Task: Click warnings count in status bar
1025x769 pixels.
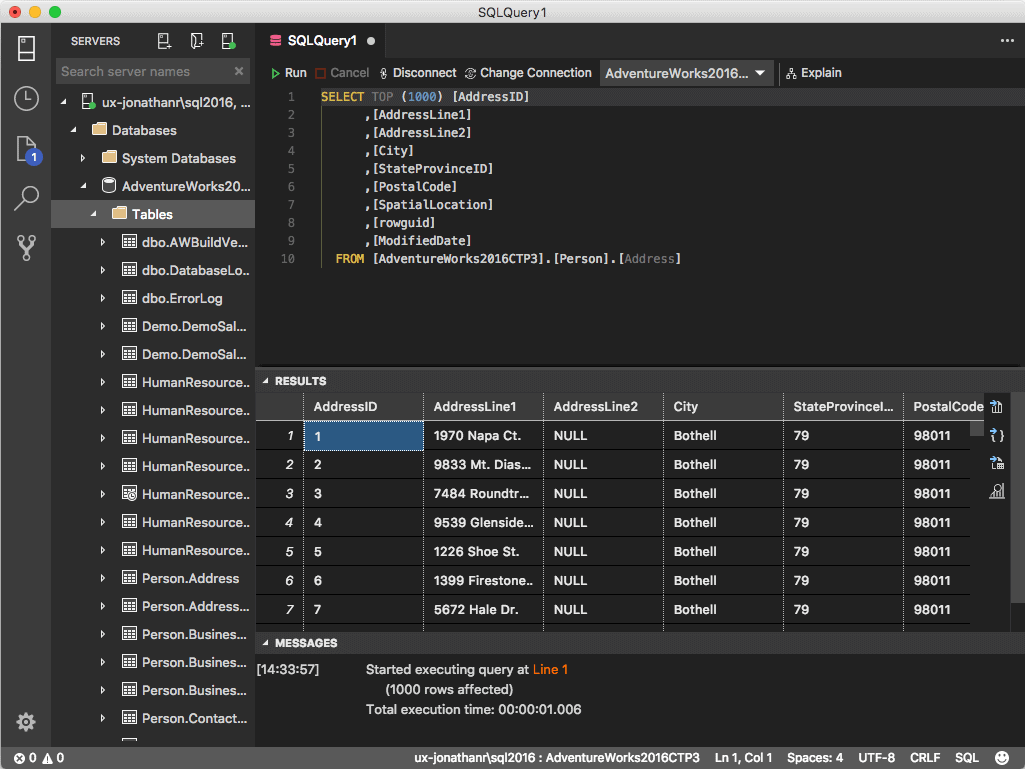Action: pos(54,758)
